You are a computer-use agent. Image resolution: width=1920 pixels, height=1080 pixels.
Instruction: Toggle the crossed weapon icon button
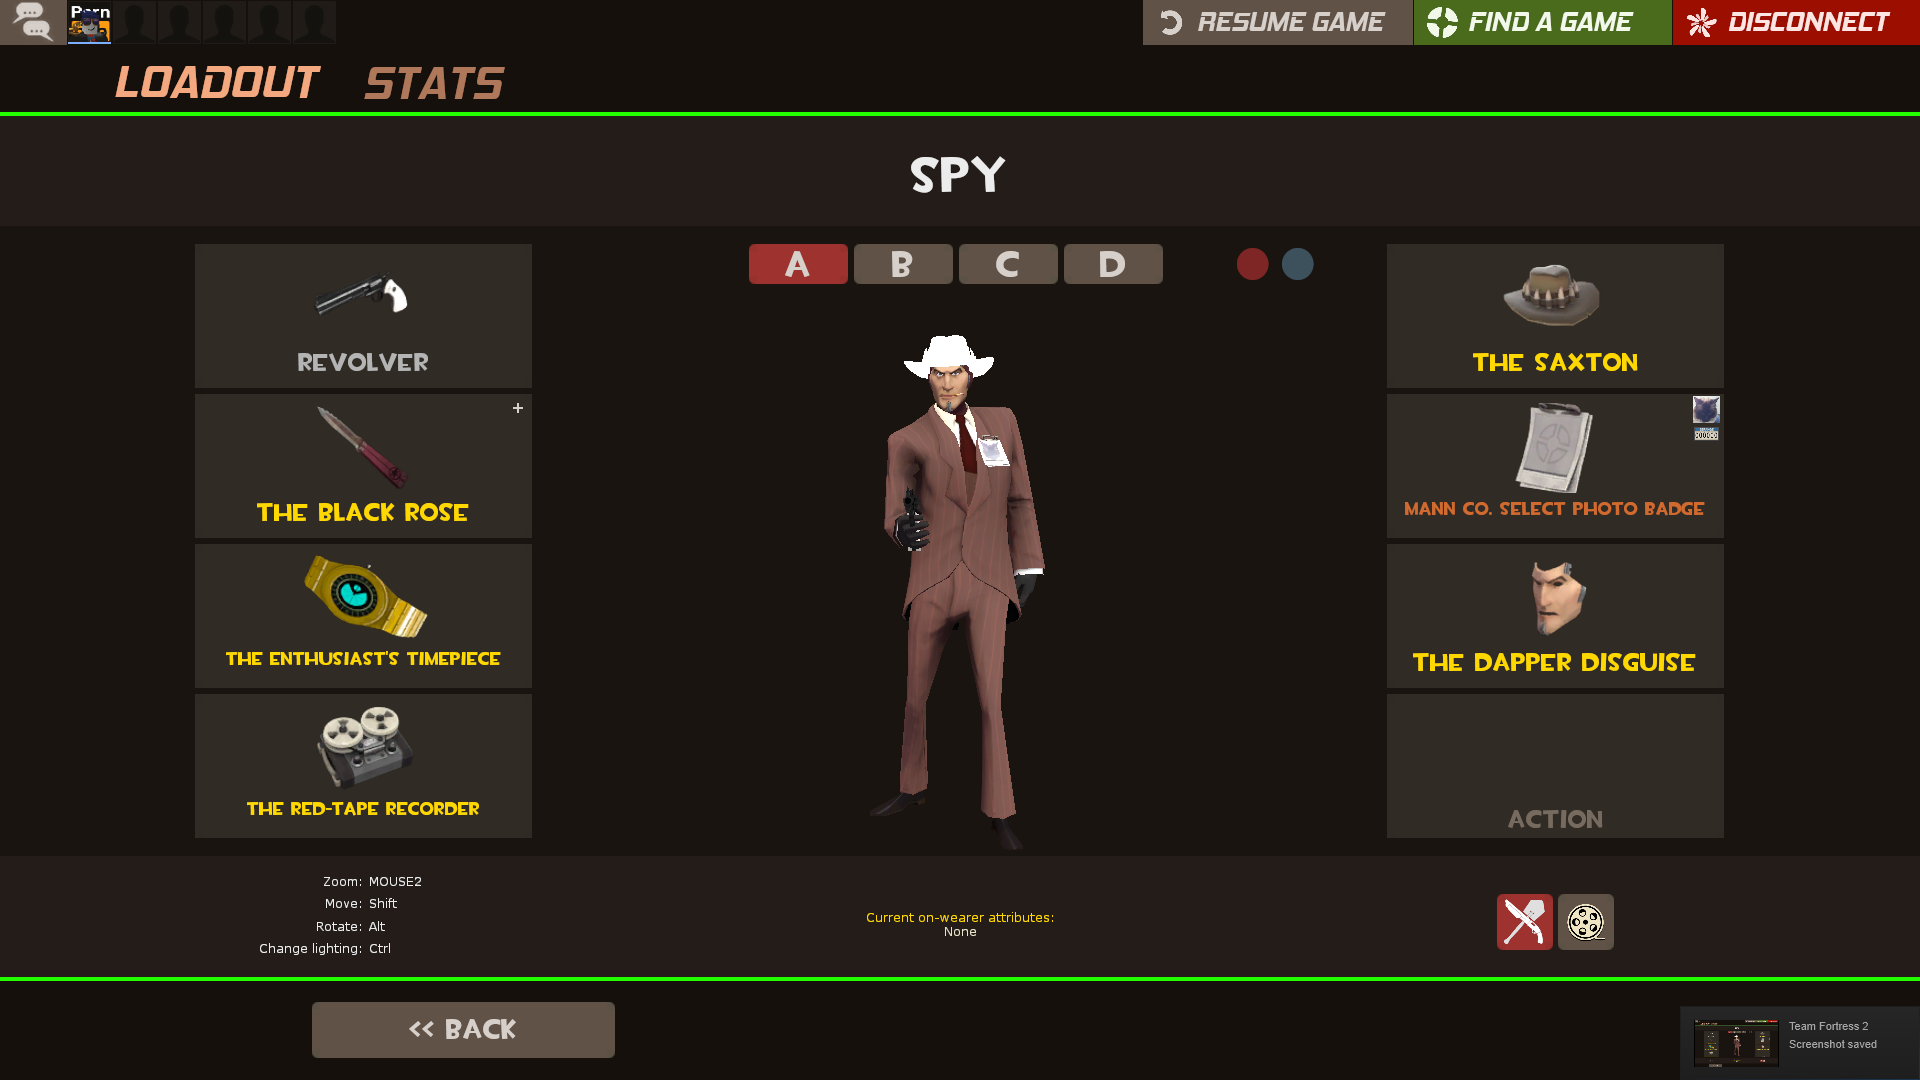pyautogui.click(x=1525, y=922)
